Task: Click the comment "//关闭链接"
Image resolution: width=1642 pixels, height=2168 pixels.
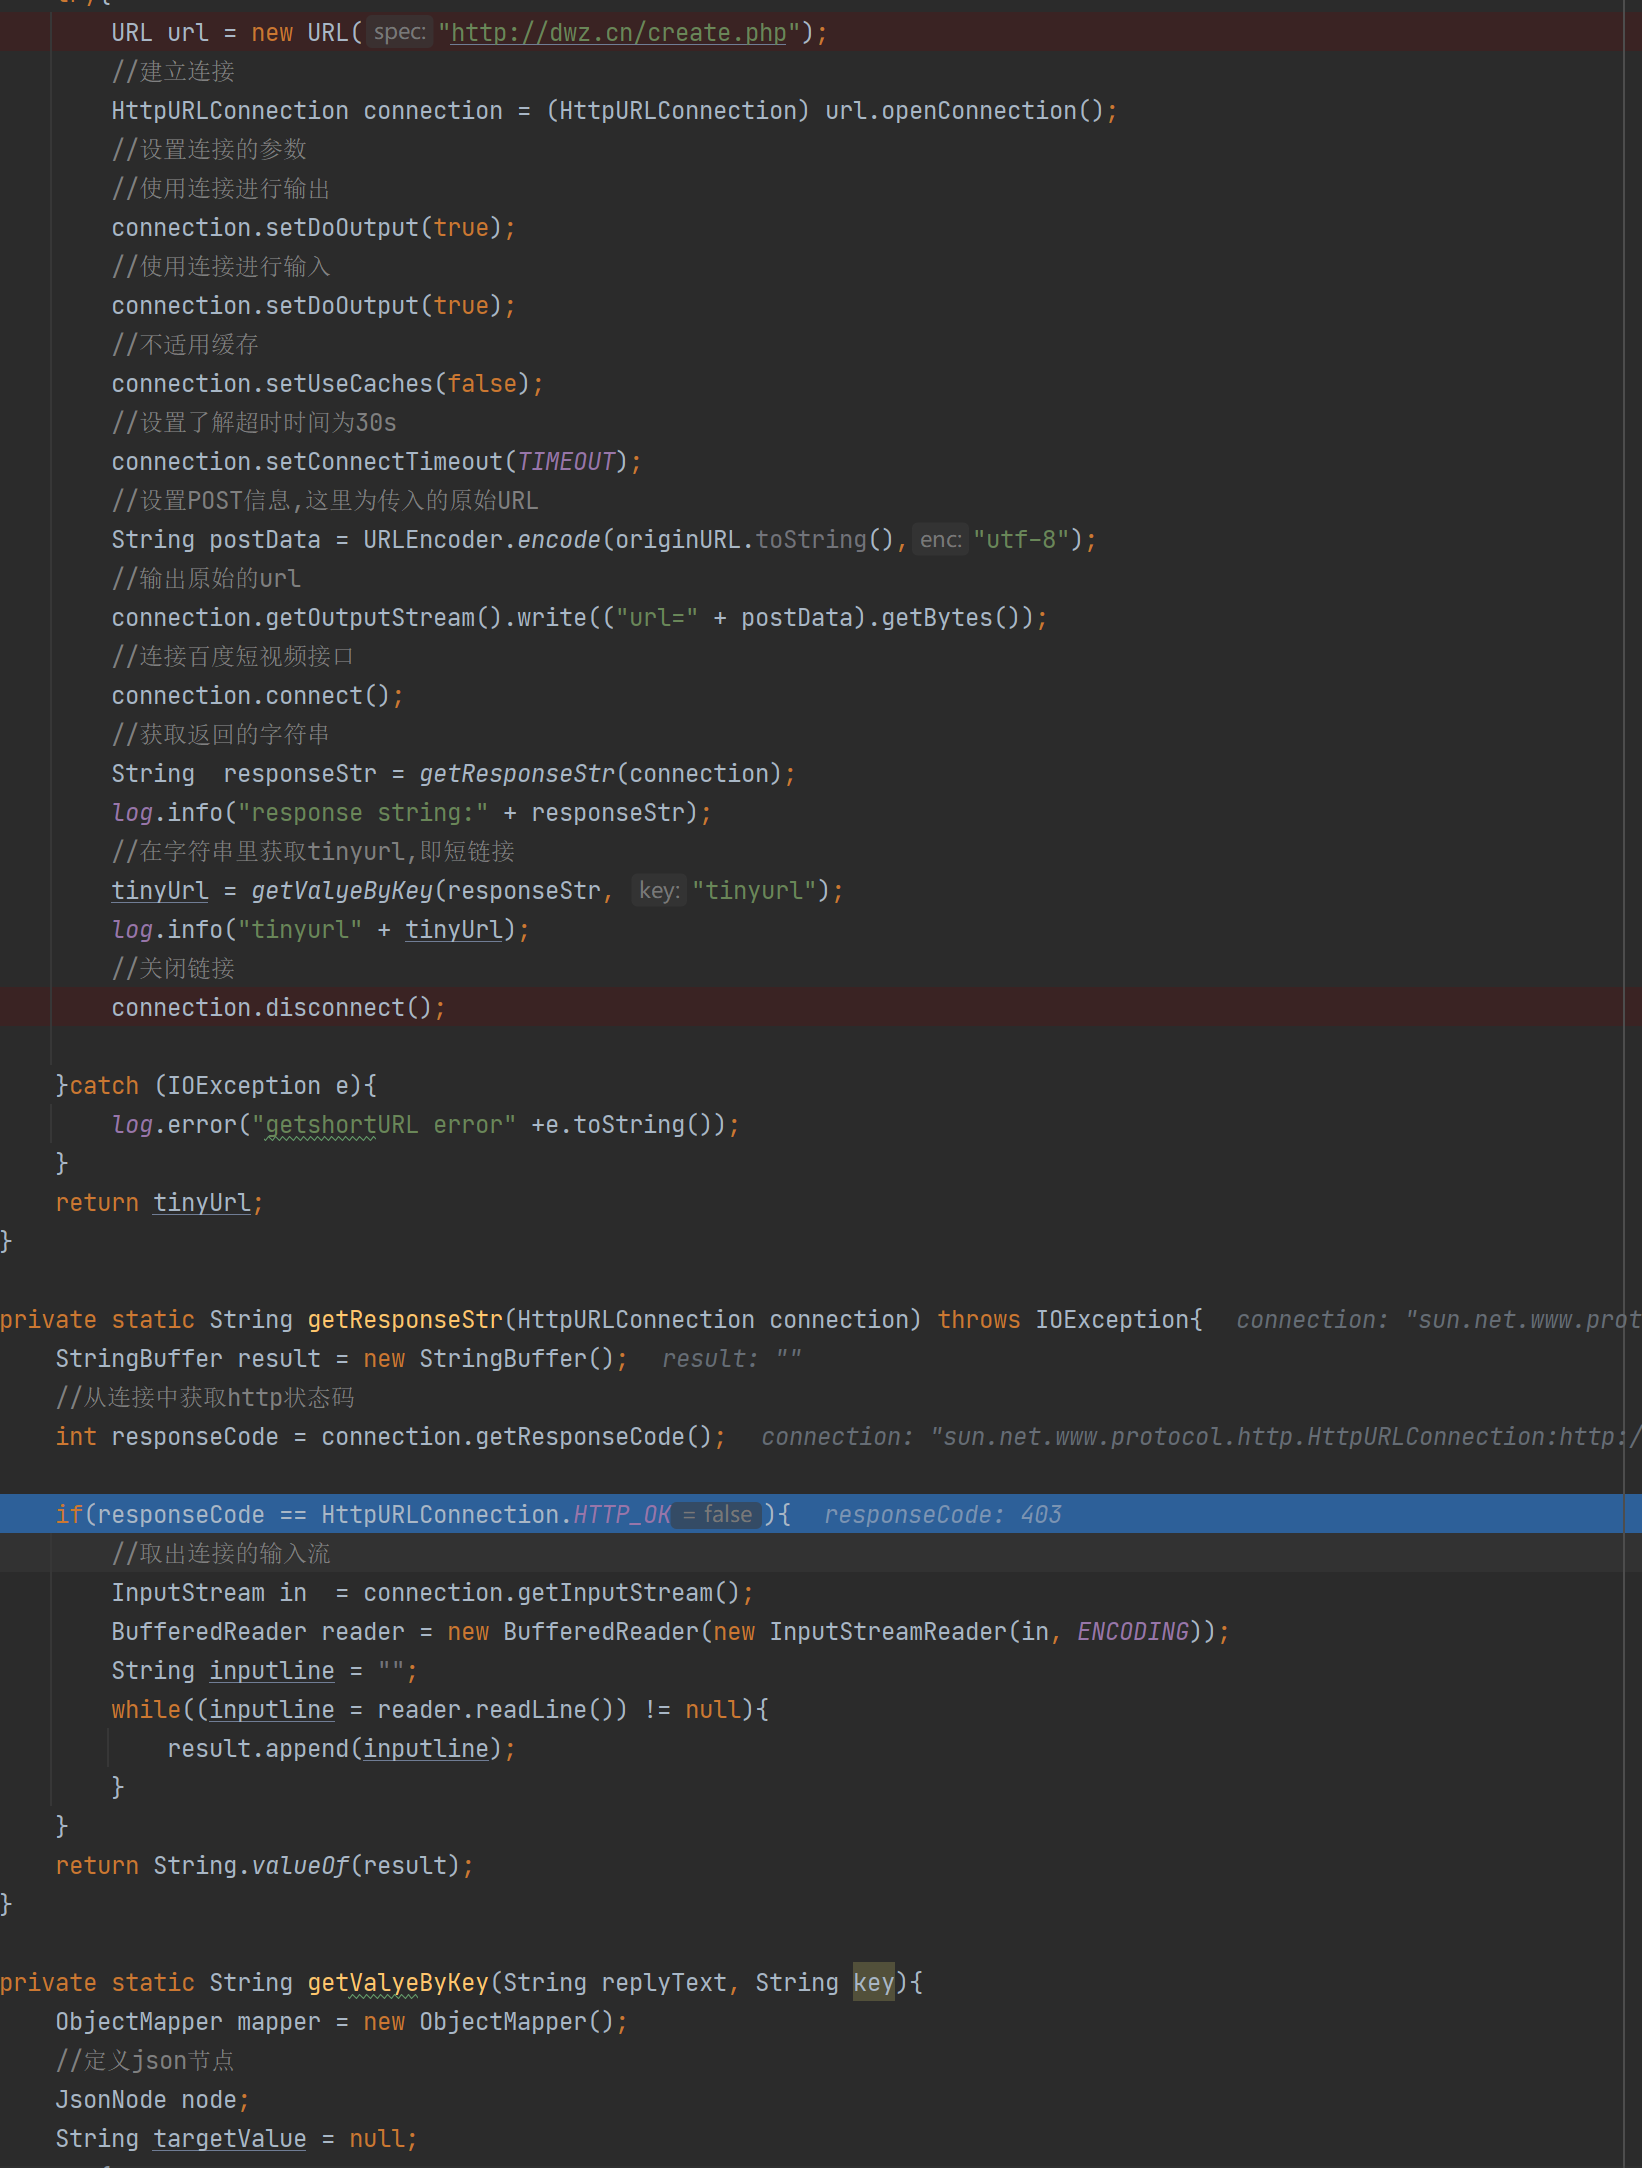Action: 173,969
